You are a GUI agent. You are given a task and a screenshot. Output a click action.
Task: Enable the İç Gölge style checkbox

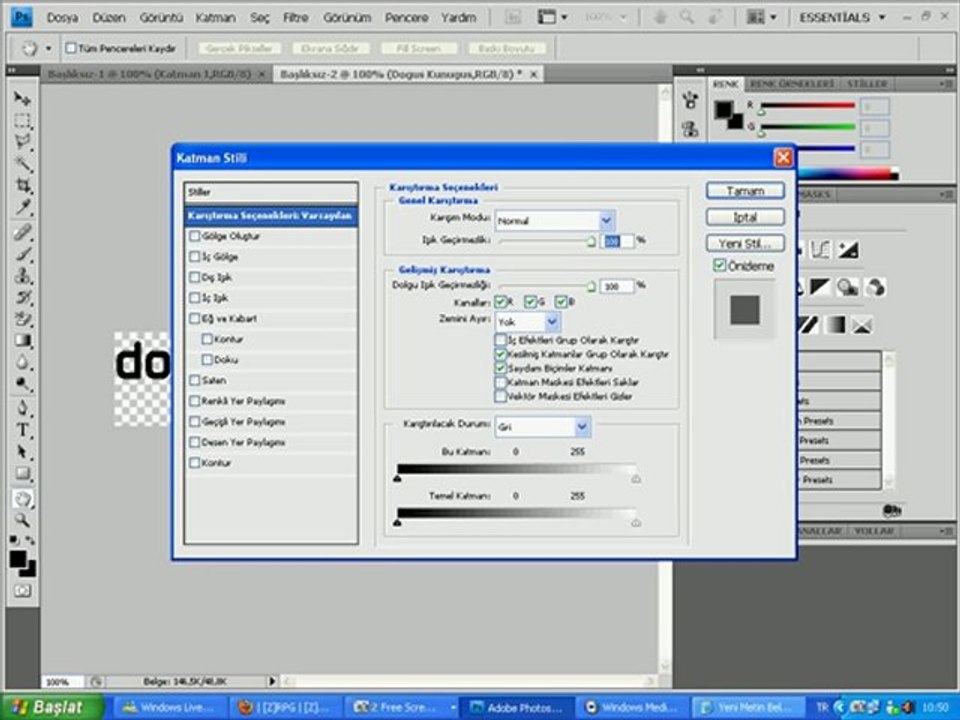(x=195, y=257)
